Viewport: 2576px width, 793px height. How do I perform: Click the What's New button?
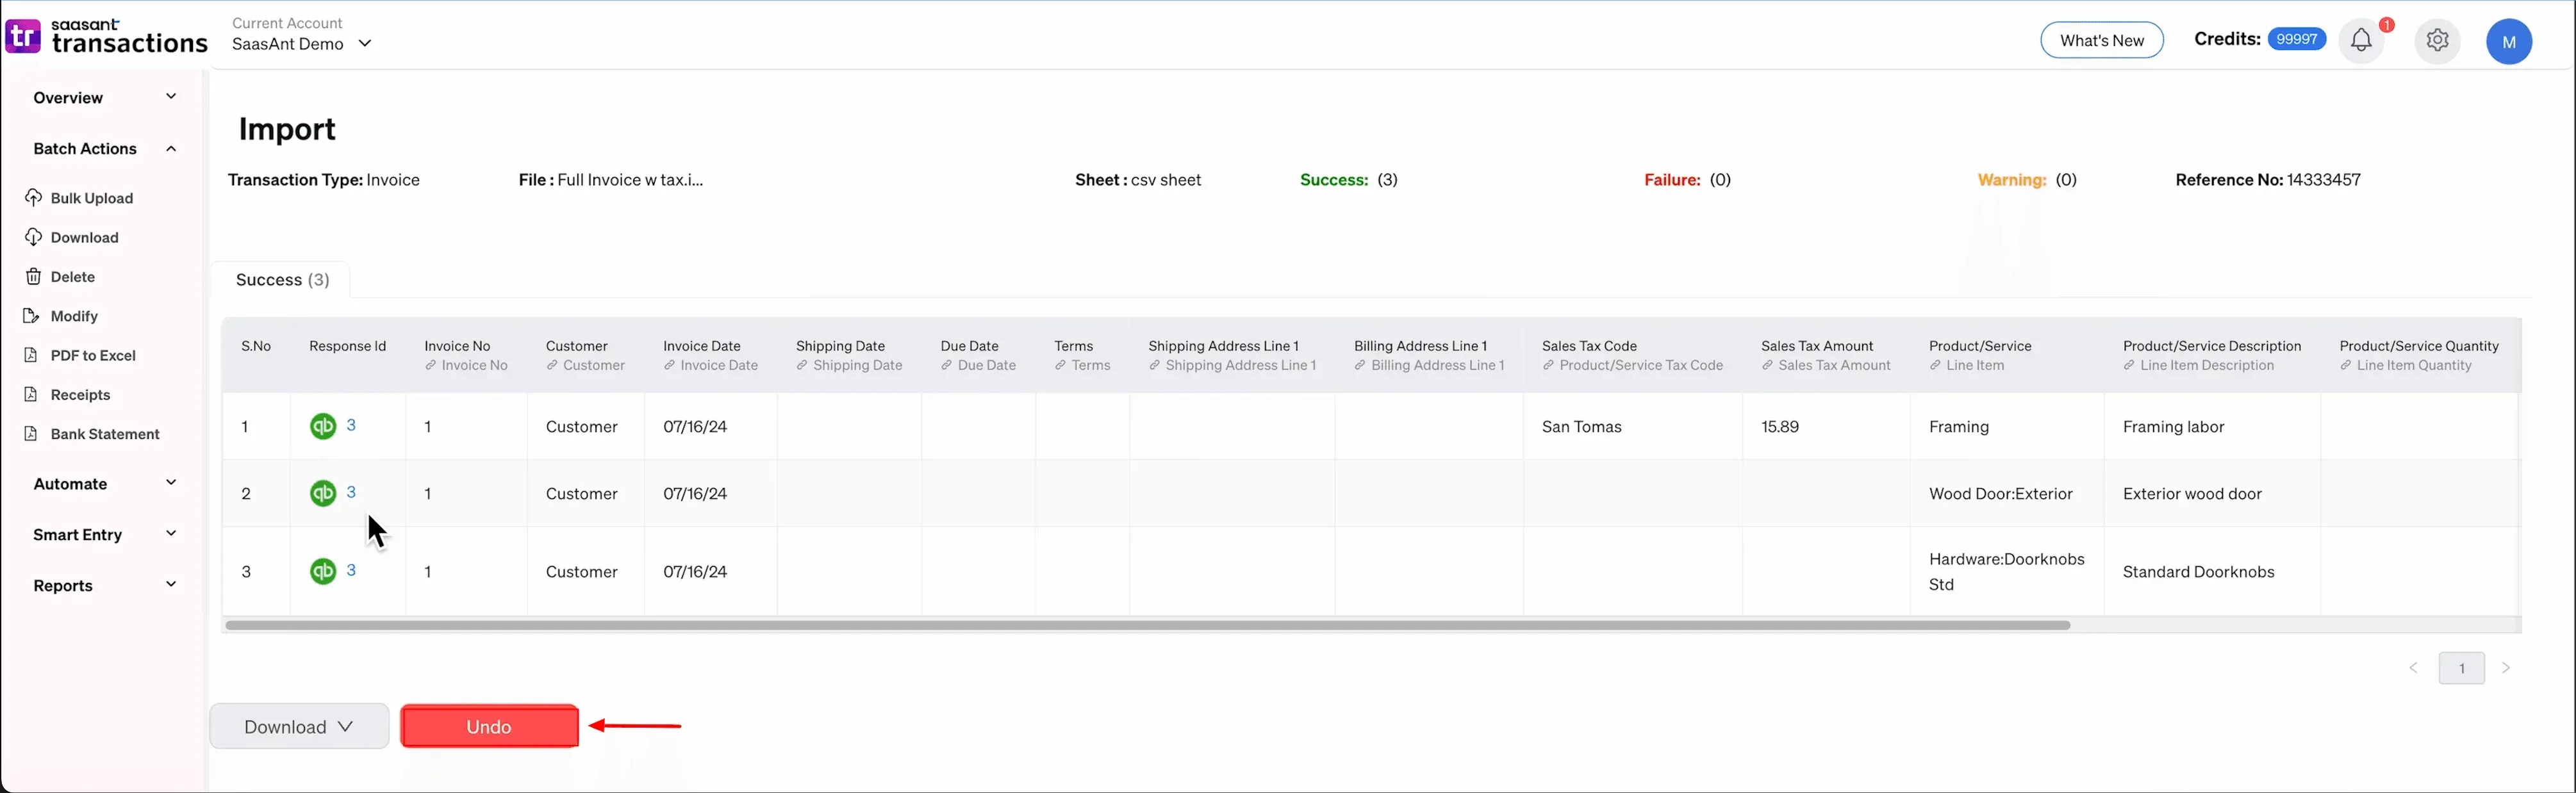[x=2101, y=40]
